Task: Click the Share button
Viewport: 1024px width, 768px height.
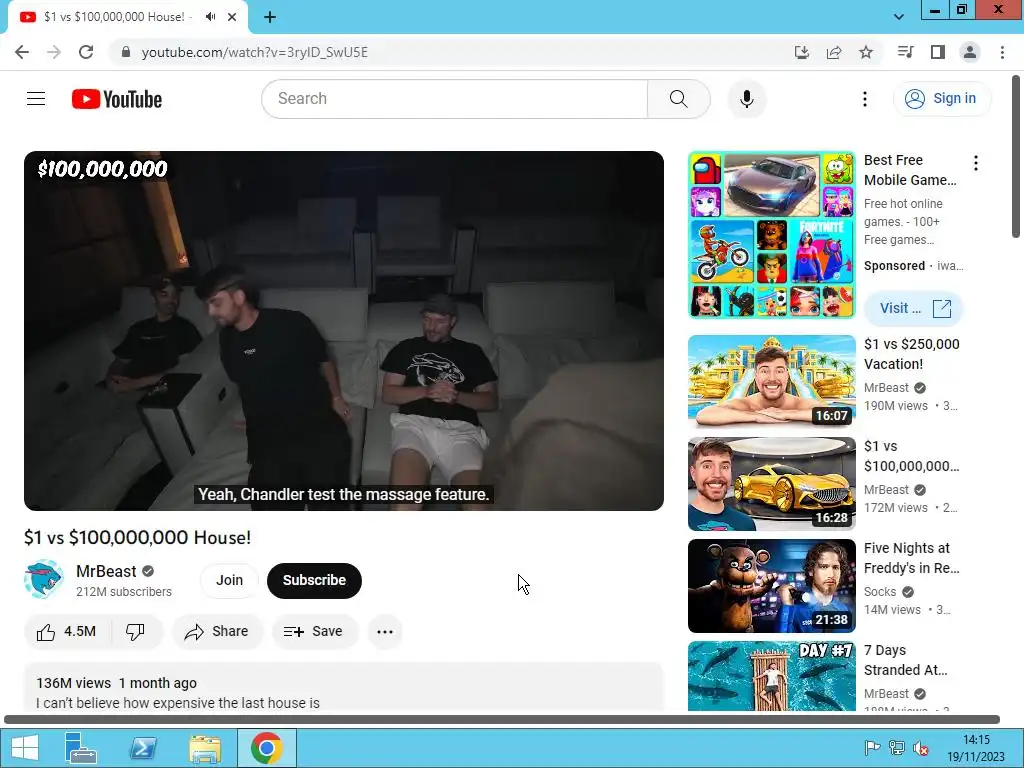Action: tap(217, 632)
